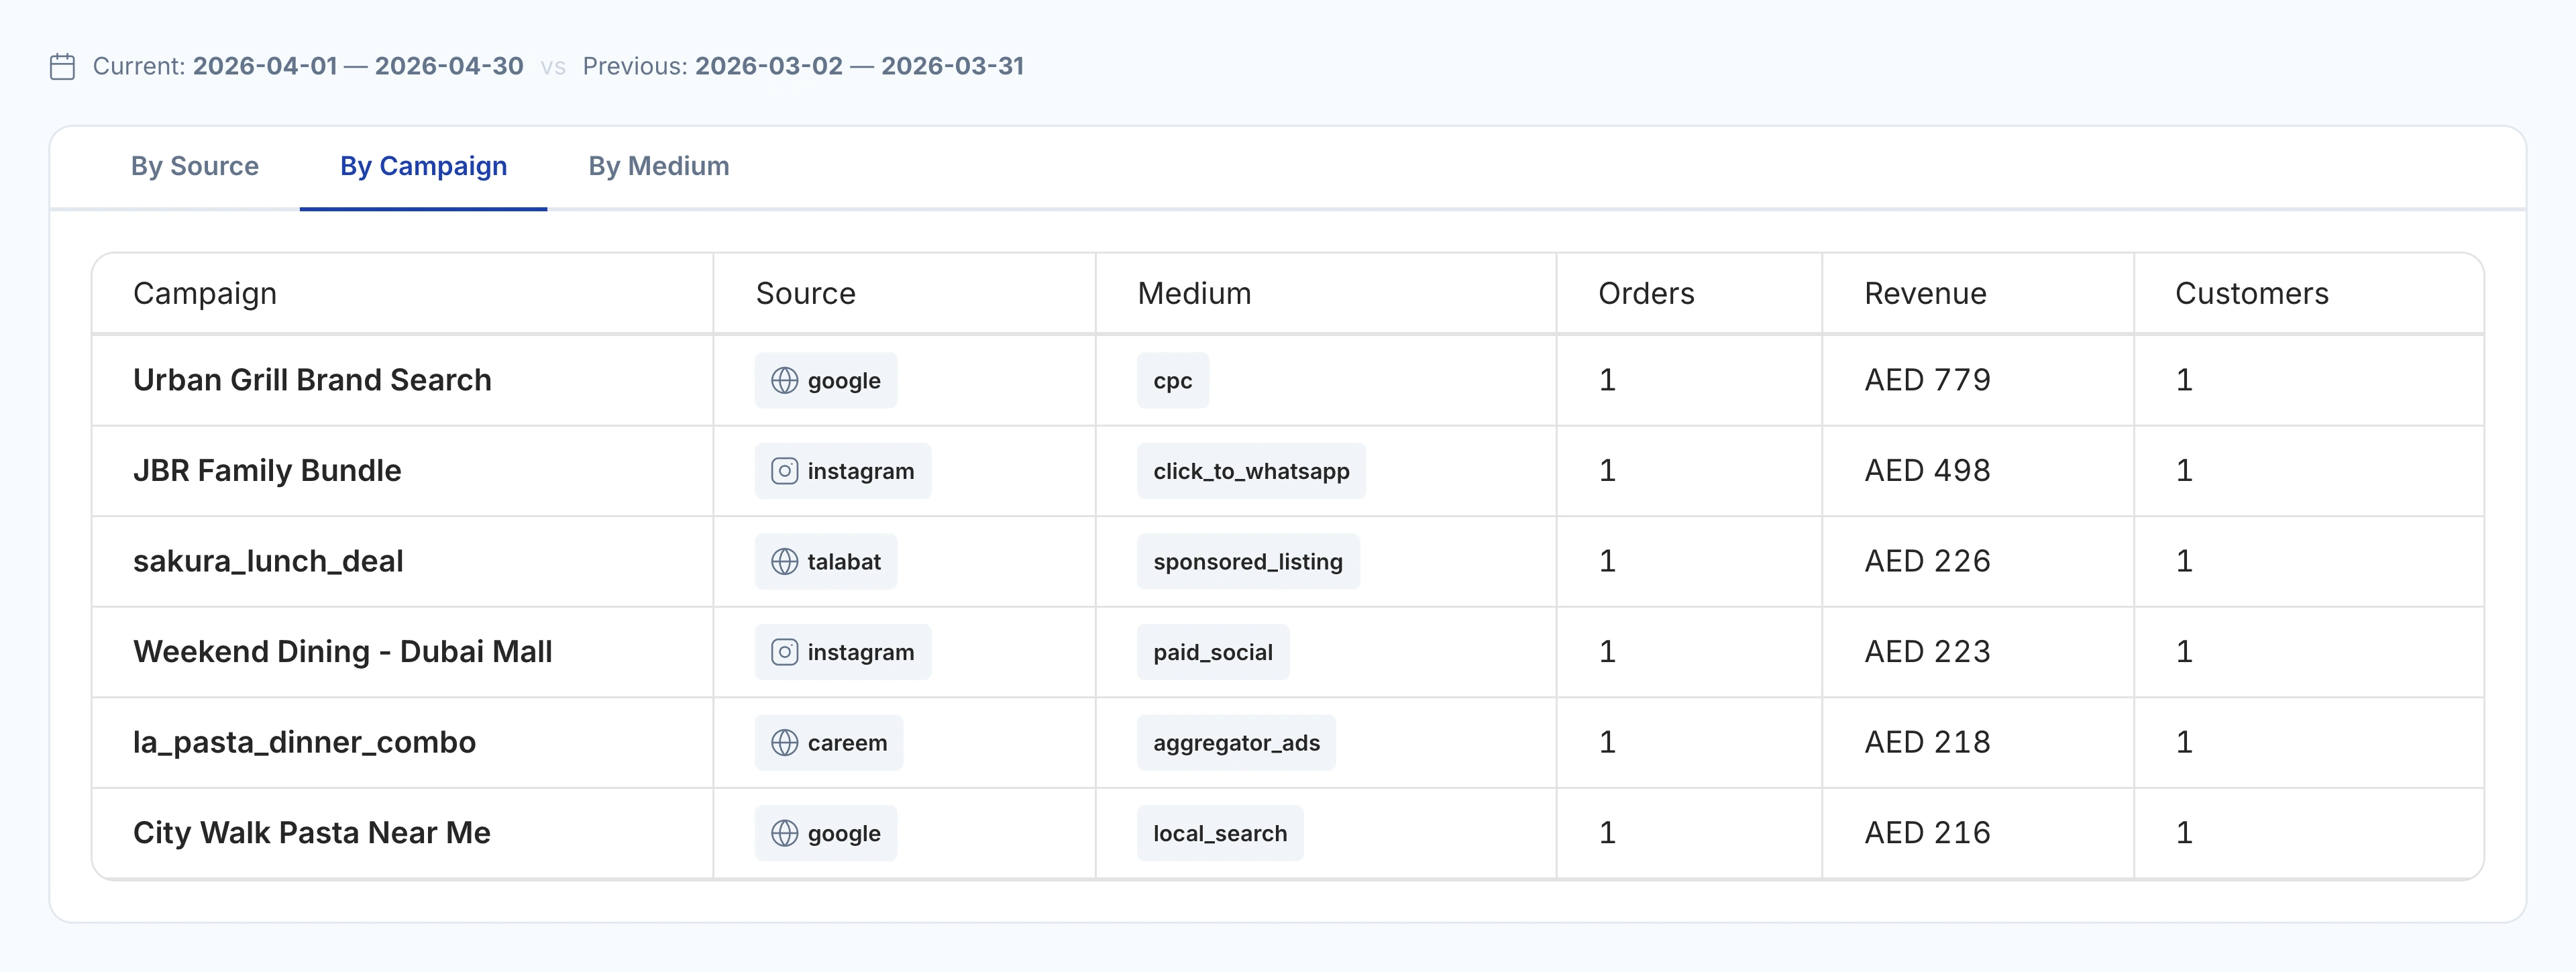Viewport: 2576px width, 972px height.
Task: Click the aggregator_ads medium tag
Action: [1236, 743]
